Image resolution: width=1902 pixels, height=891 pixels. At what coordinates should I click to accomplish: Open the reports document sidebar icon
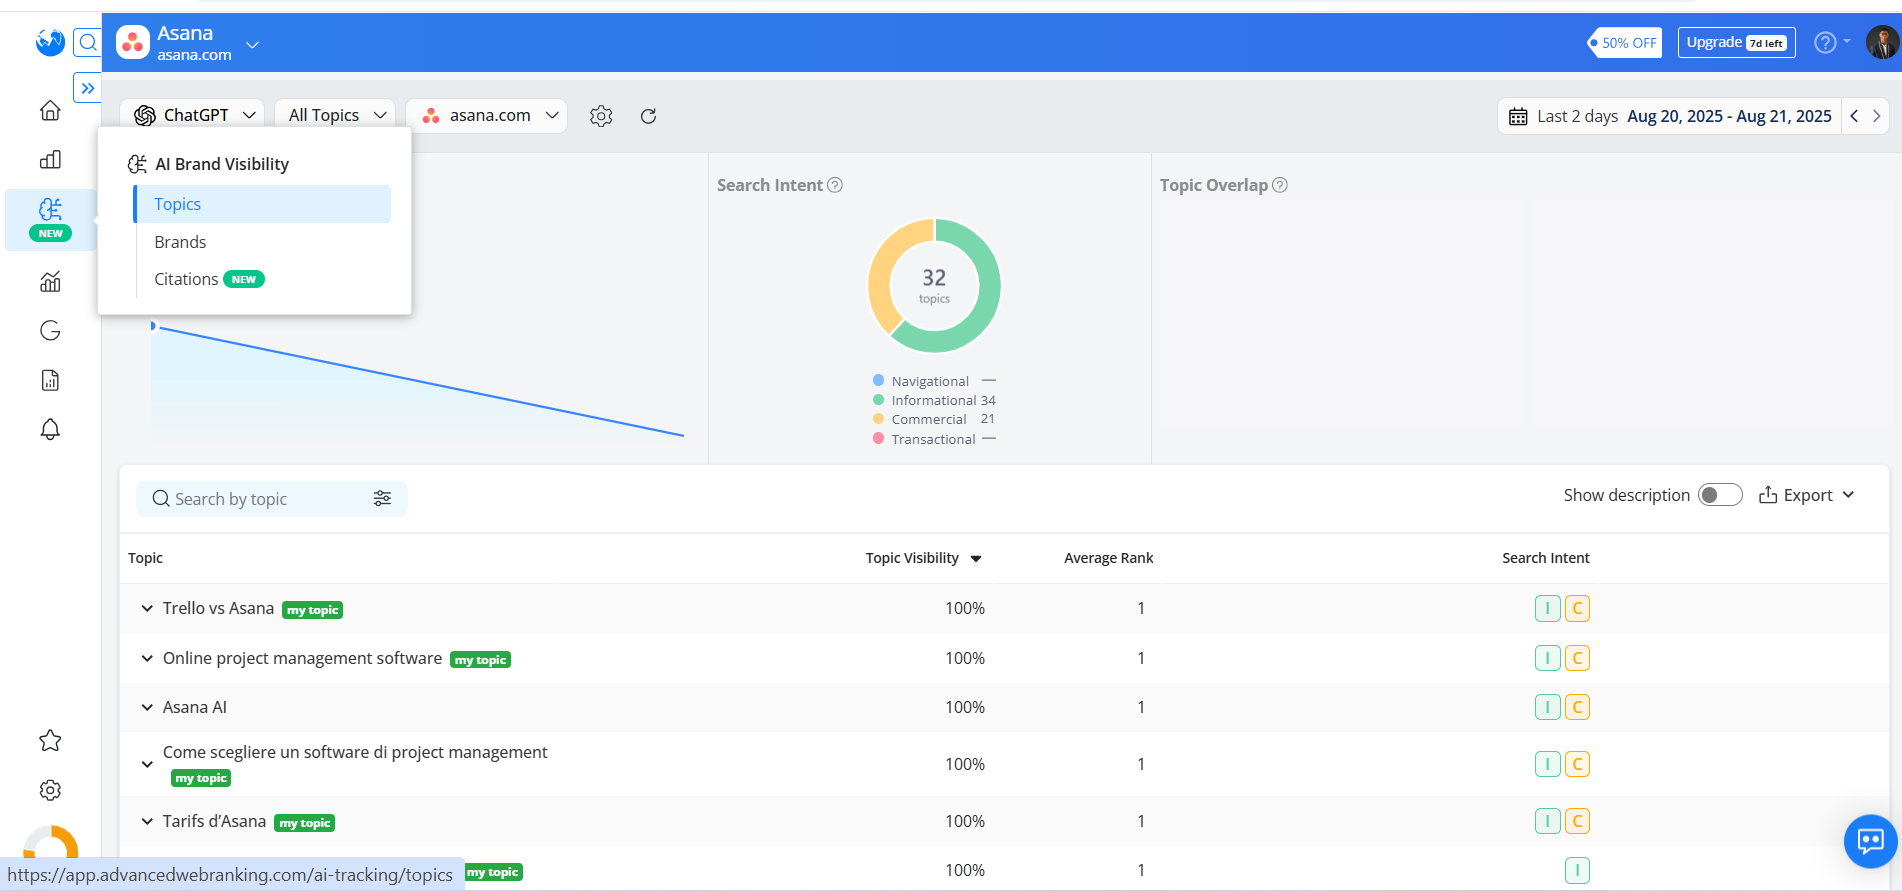(50, 380)
